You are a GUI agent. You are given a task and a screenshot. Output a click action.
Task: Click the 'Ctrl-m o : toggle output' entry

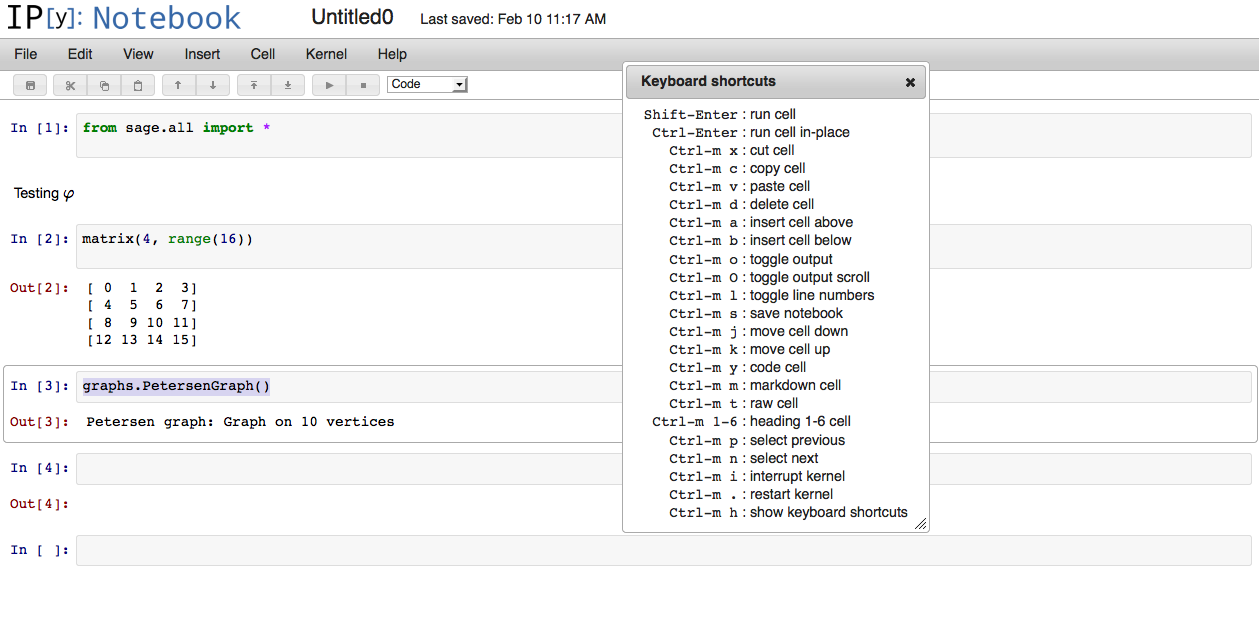click(x=751, y=259)
